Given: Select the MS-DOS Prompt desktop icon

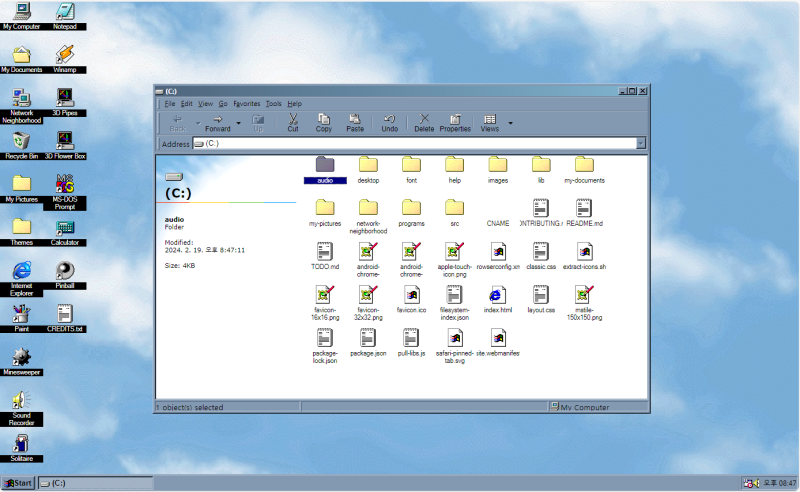Looking at the screenshot, I should click(65, 192).
